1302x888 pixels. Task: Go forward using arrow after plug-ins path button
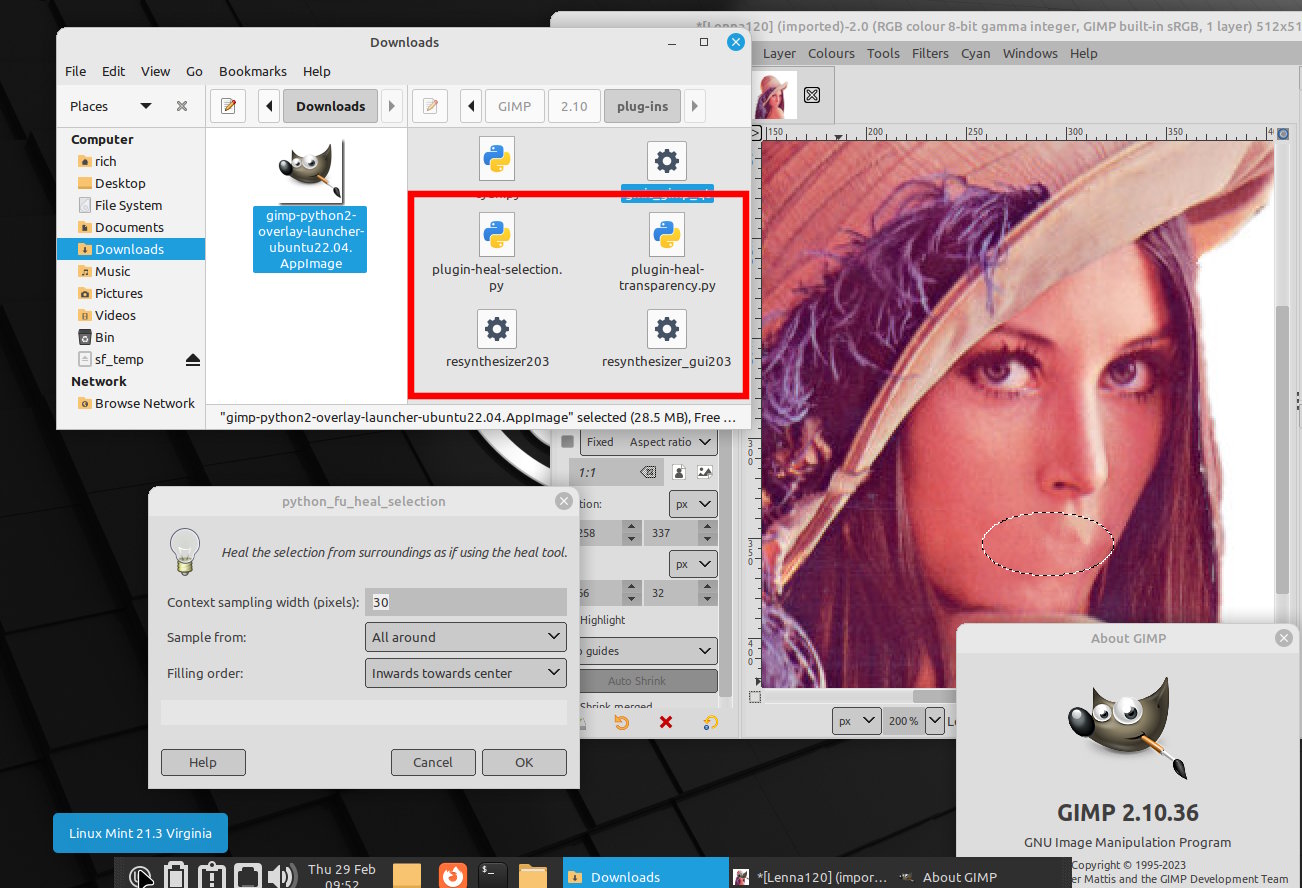694,106
